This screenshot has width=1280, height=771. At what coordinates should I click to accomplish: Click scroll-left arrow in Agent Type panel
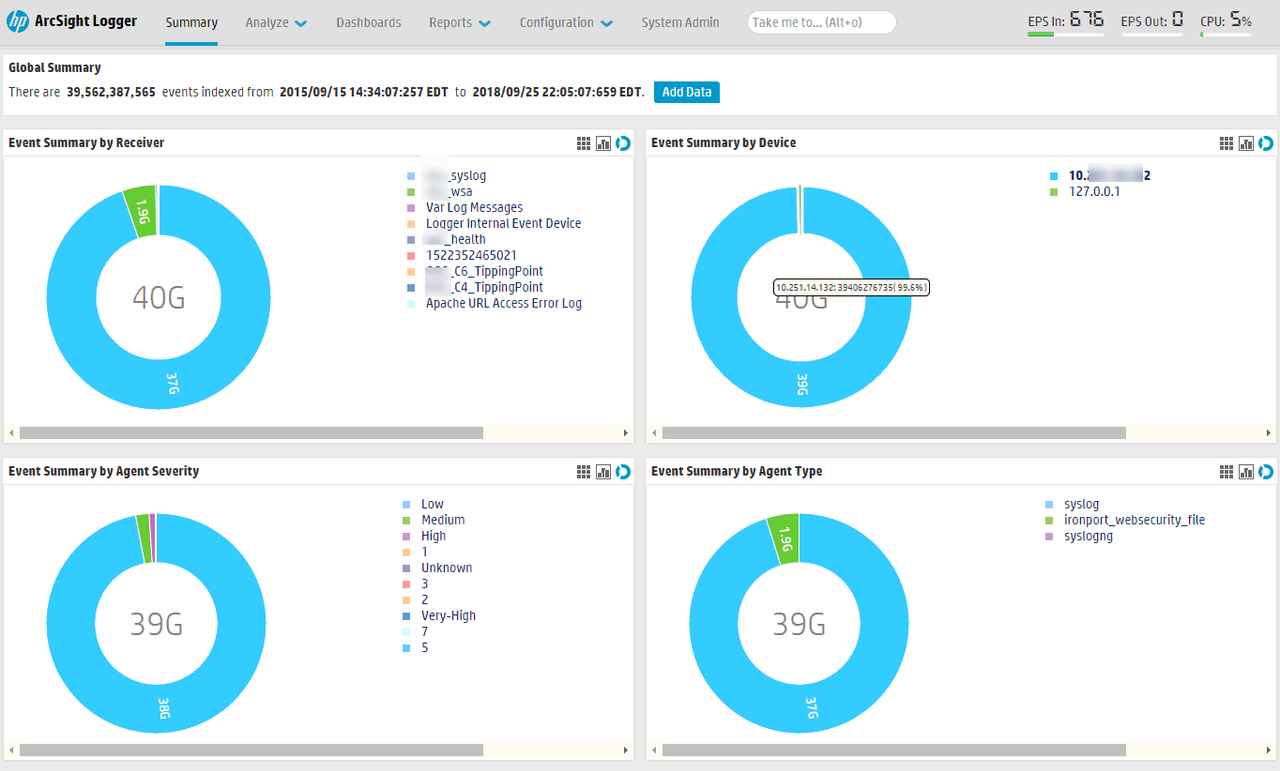click(x=655, y=750)
